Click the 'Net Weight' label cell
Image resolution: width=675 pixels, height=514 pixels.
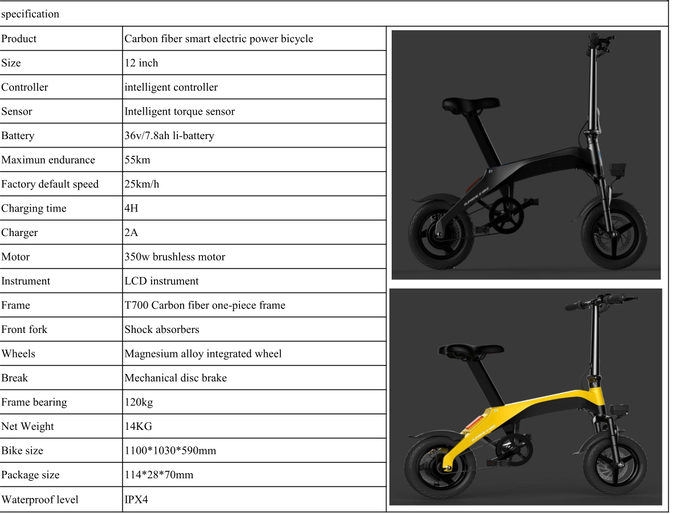(x=61, y=426)
